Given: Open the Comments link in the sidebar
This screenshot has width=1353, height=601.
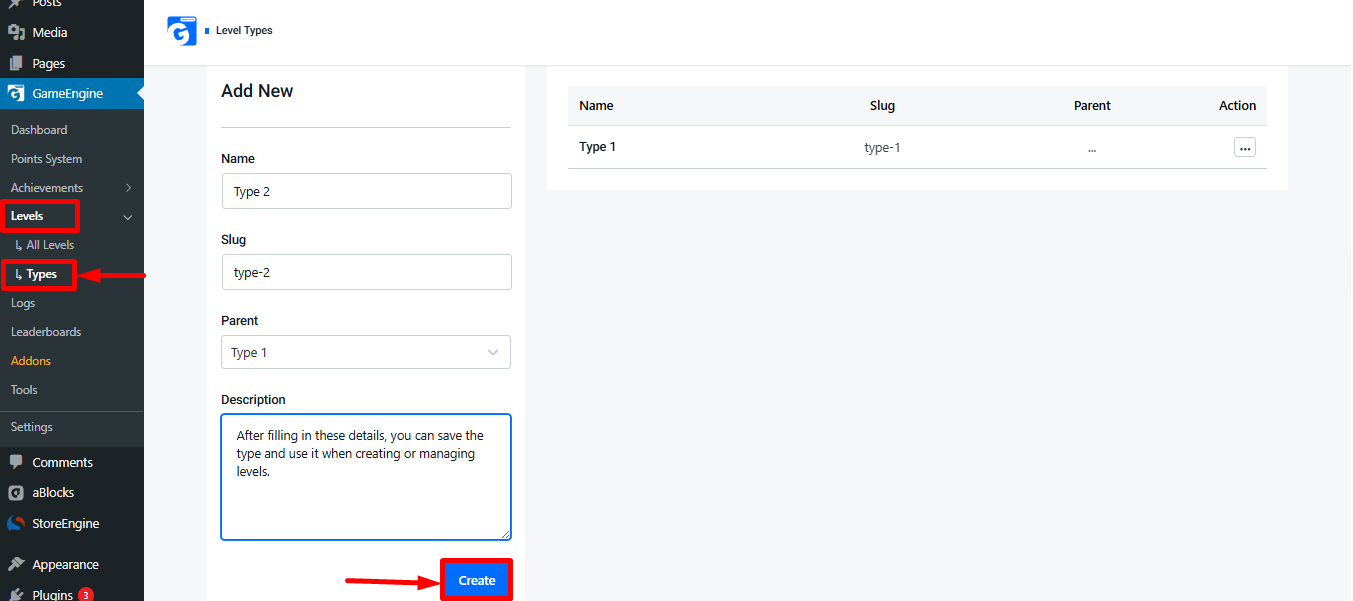Looking at the screenshot, I should (x=62, y=462).
